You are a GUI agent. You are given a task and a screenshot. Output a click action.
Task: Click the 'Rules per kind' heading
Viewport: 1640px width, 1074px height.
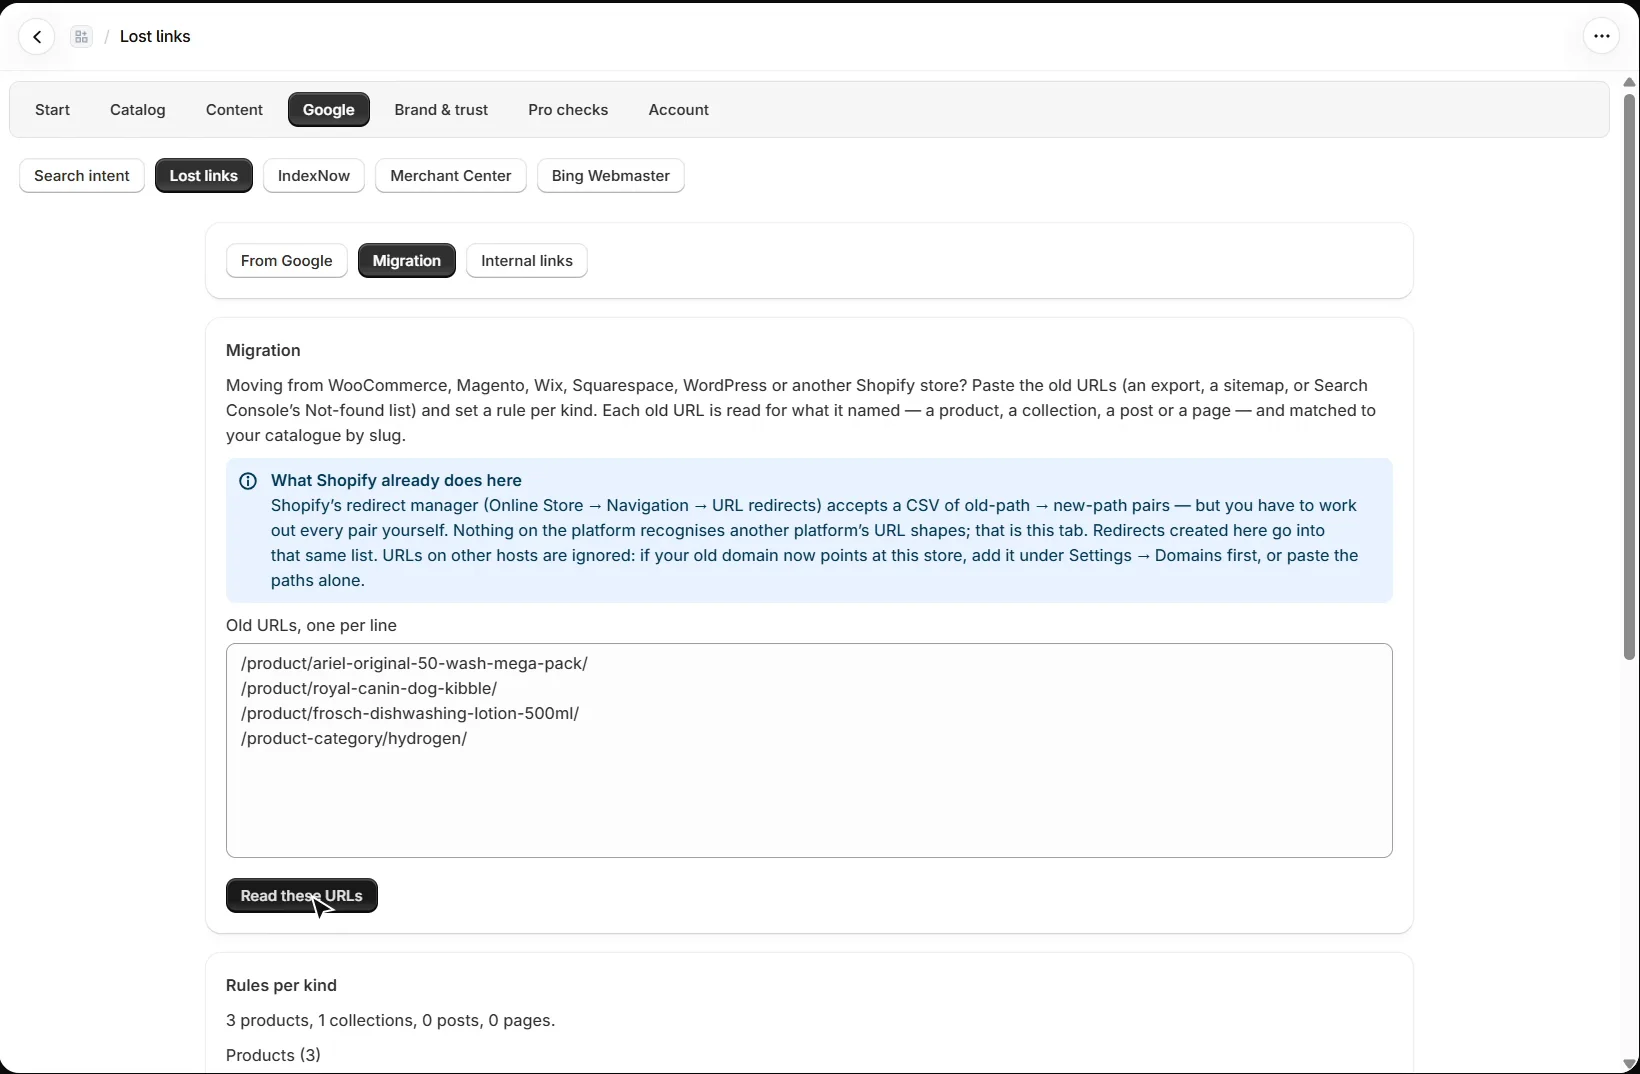click(x=281, y=986)
